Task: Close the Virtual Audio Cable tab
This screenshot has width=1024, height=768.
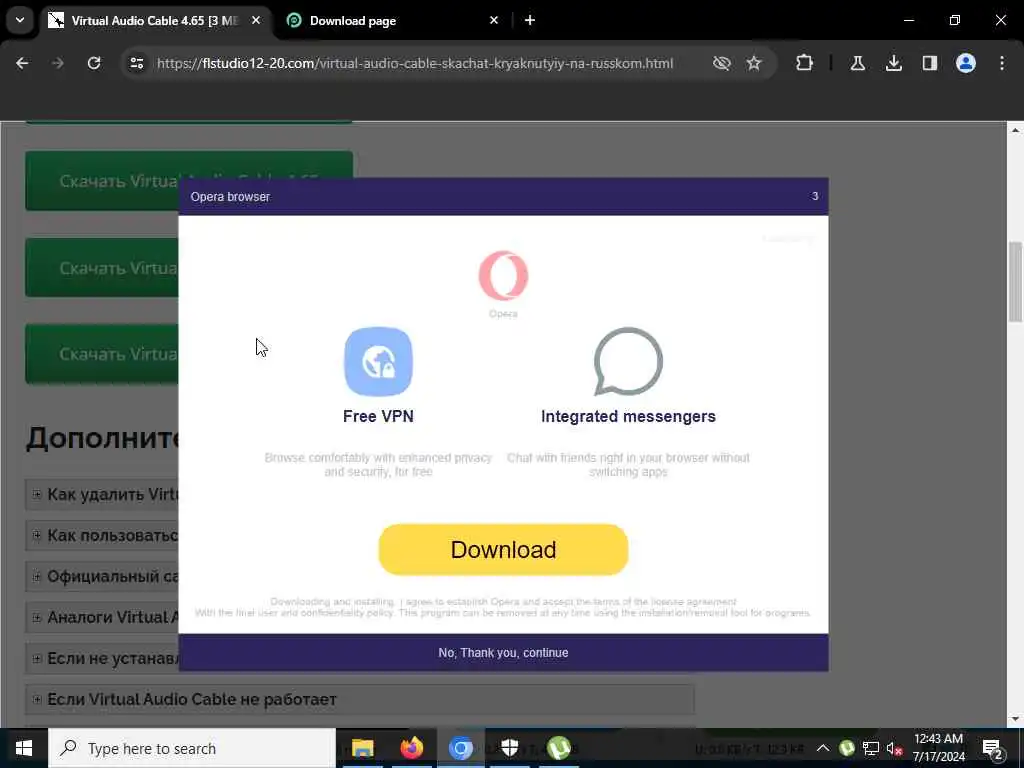Action: 256,21
